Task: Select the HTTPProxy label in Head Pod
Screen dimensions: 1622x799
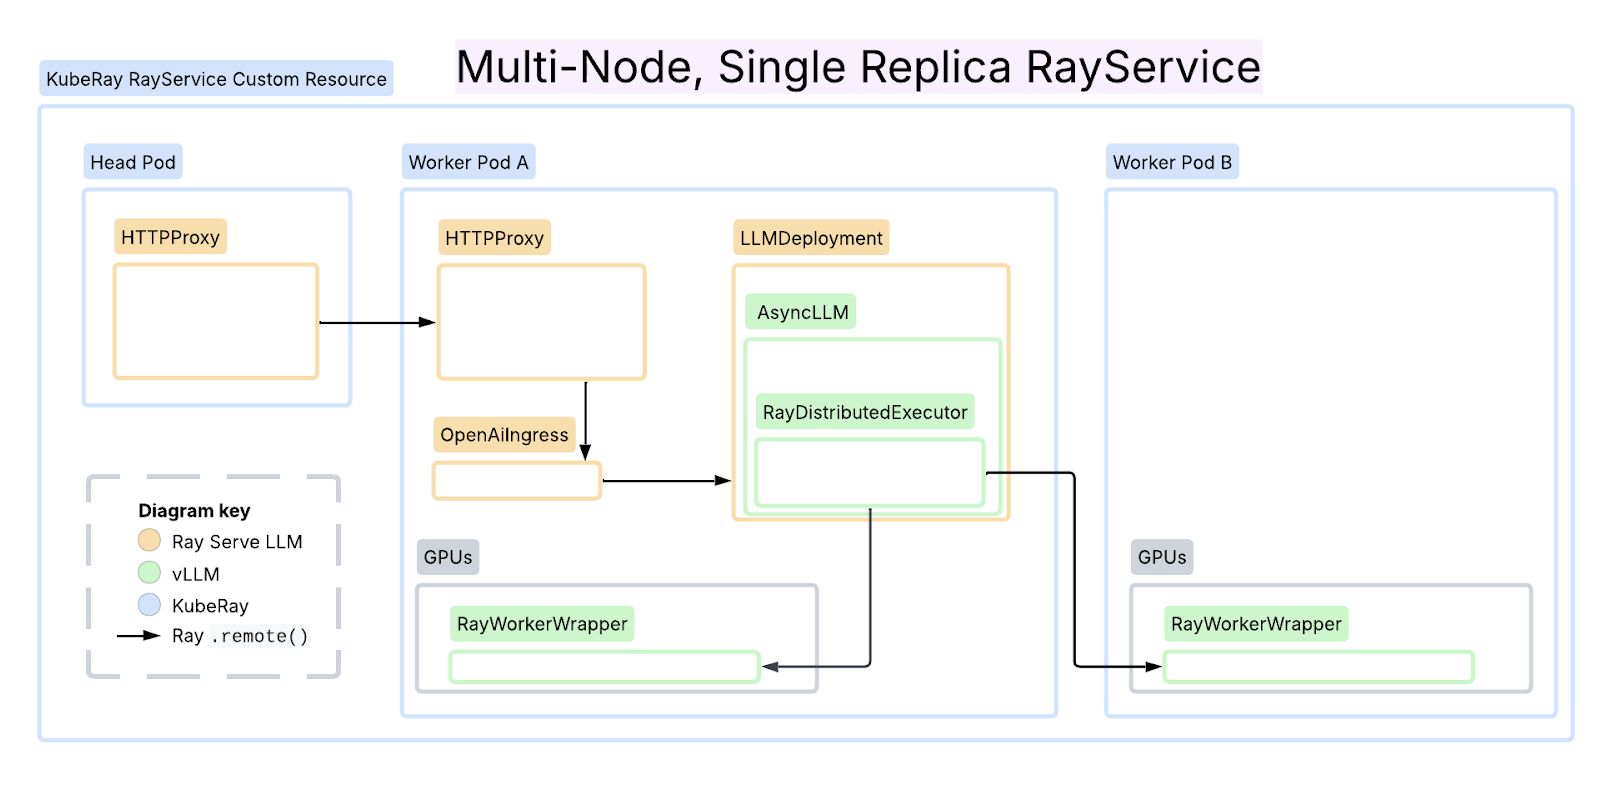Action: click(x=170, y=237)
